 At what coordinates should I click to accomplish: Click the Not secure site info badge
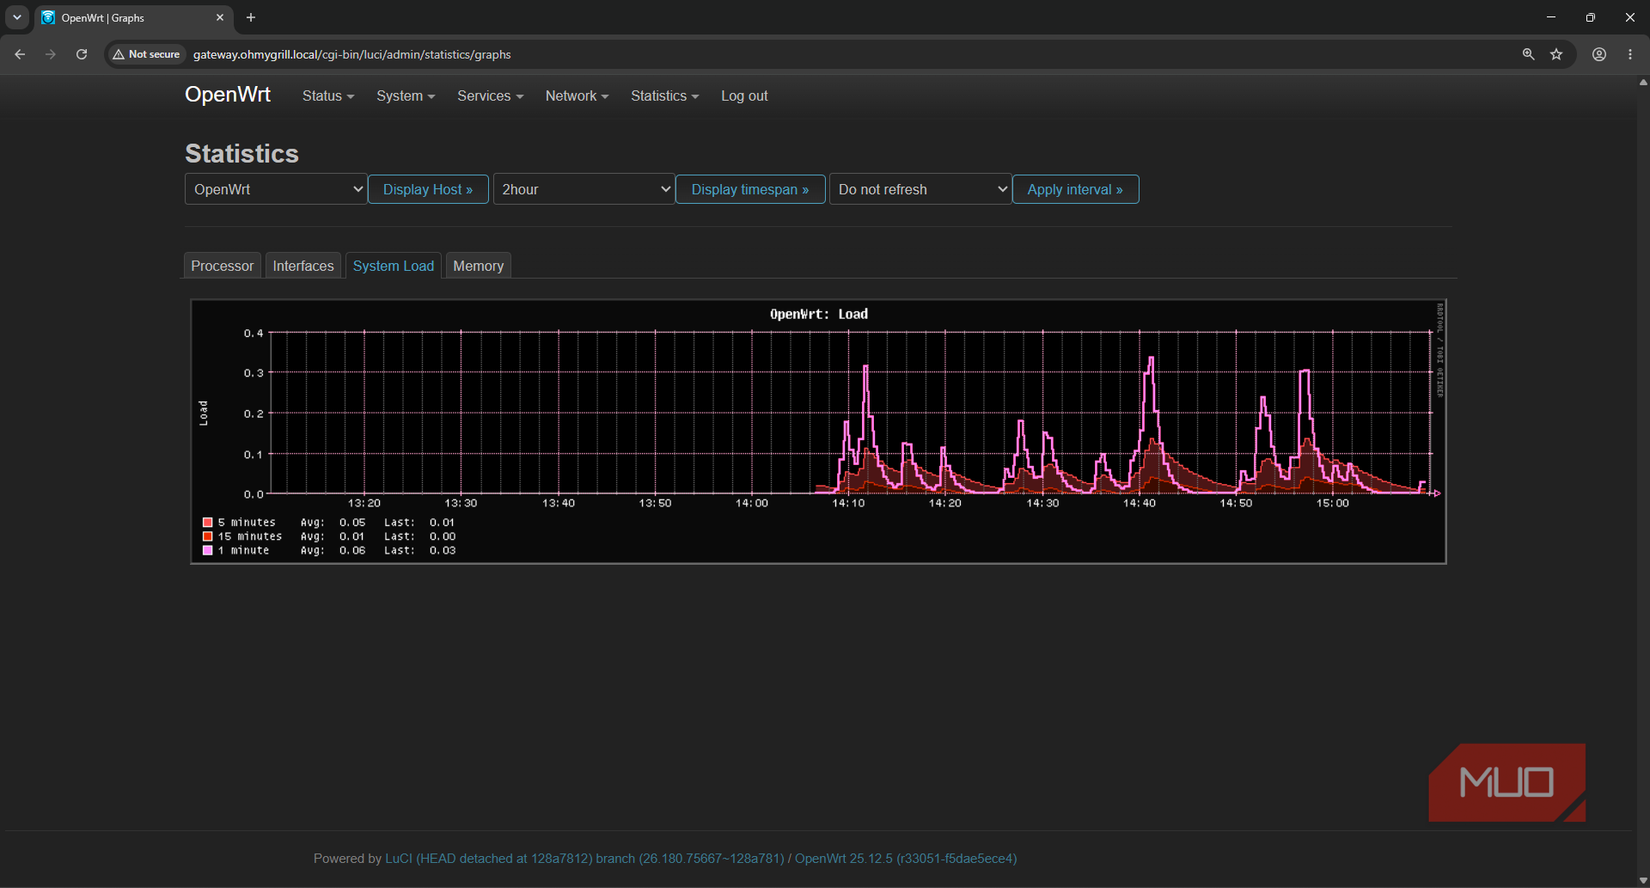(x=147, y=54)
